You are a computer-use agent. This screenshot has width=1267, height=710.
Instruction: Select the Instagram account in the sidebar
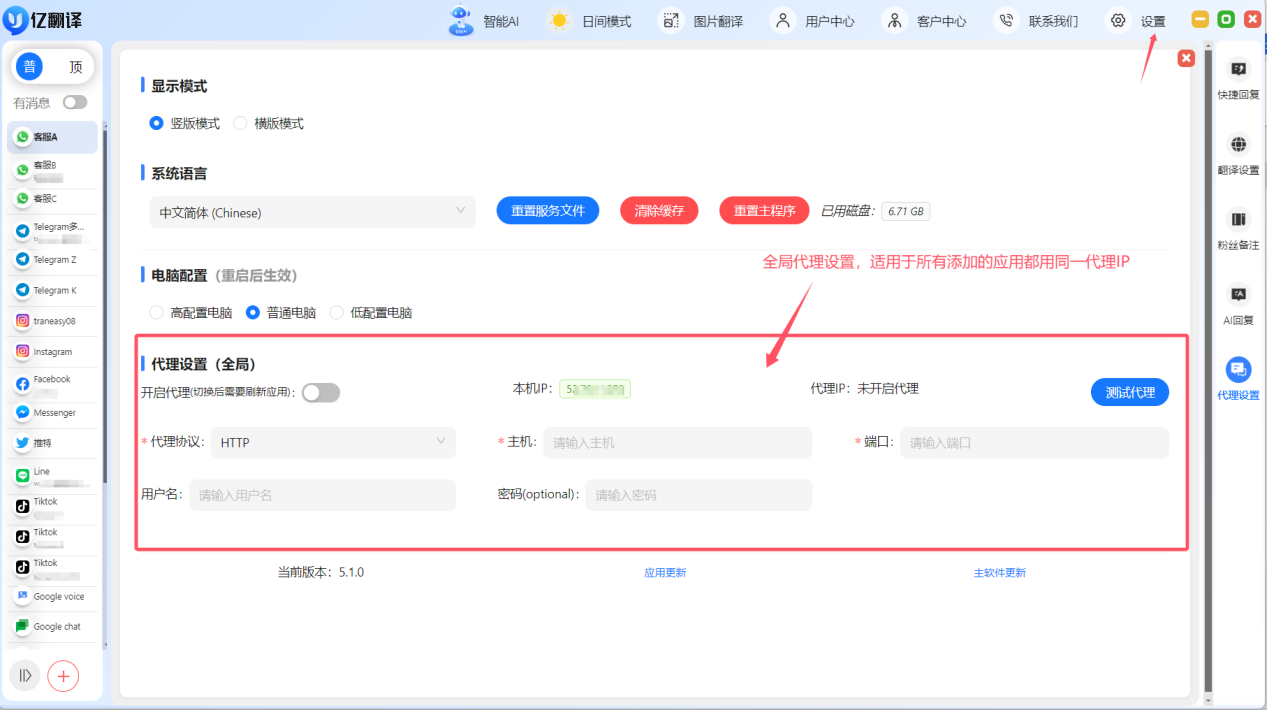(x=52, y=351)
